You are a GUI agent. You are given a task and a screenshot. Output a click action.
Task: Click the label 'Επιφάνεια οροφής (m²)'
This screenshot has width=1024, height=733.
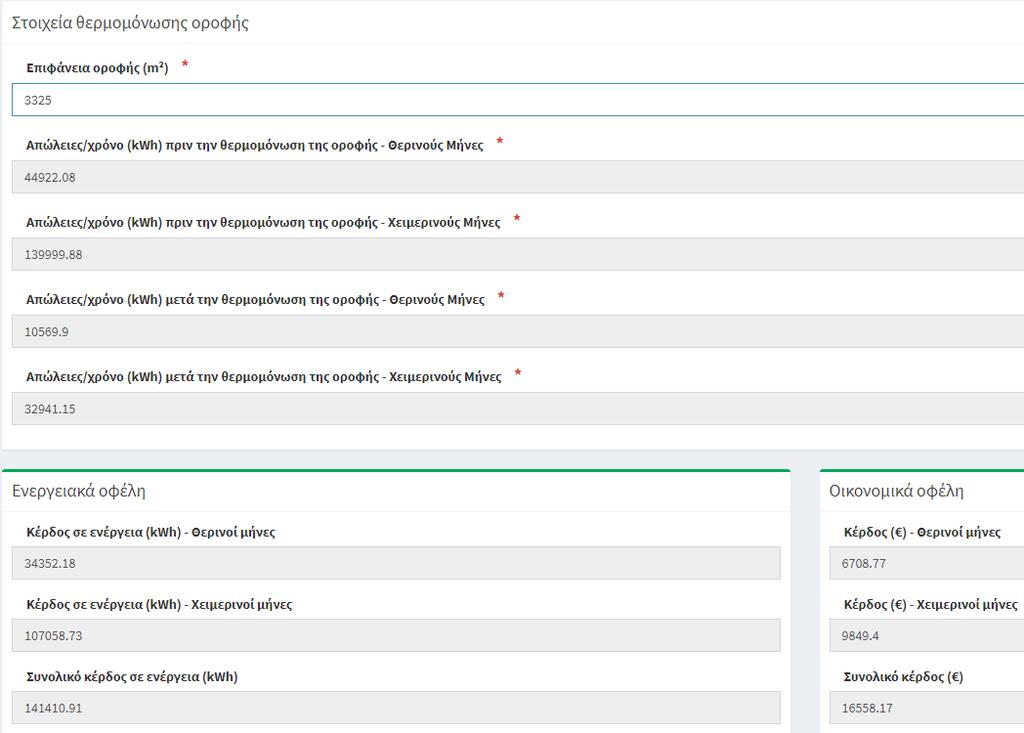click(97, 68)
